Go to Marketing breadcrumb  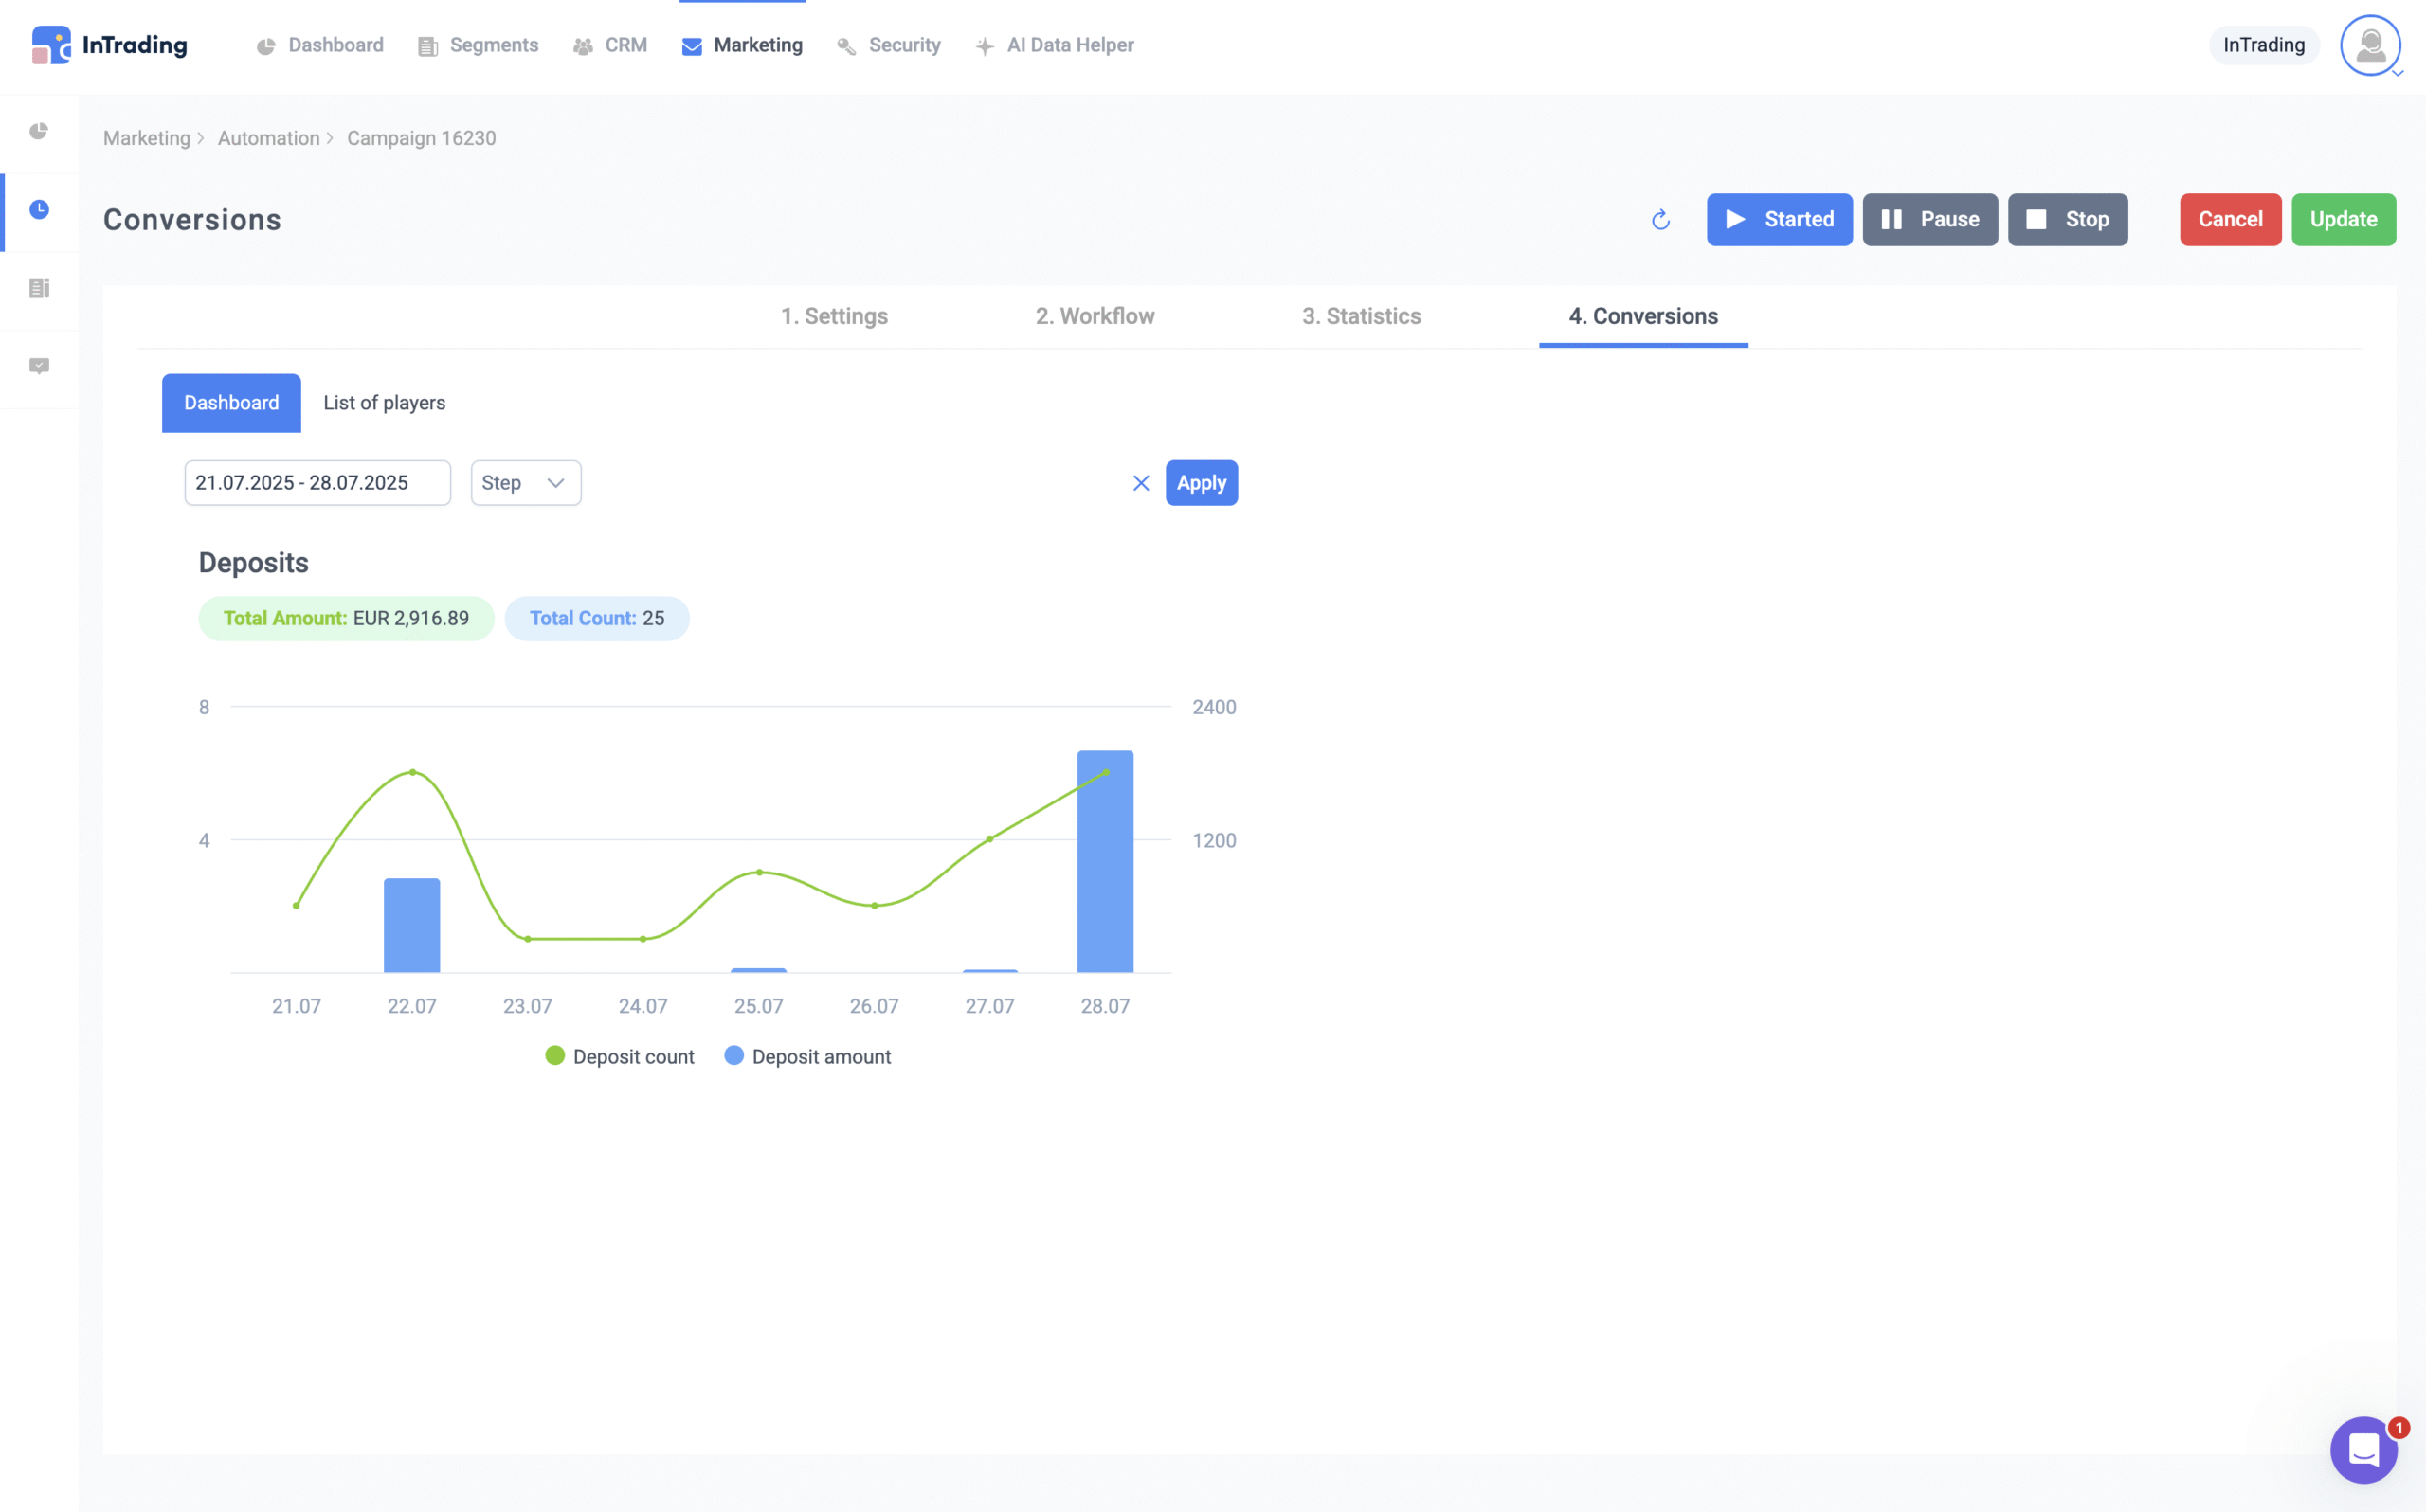click(147, 138)
